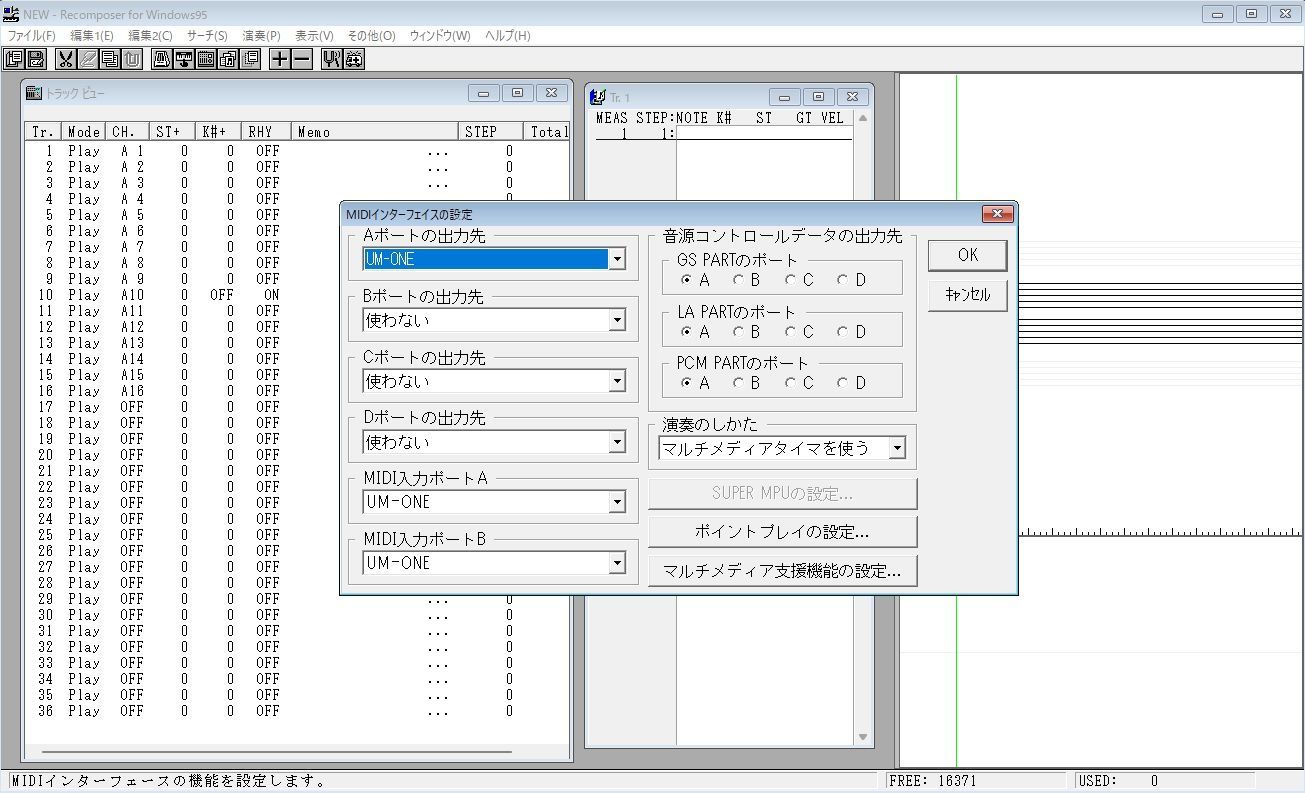Image resolution: width=1305 pixels, height=793 pixels.
Task: Click the RHY column header in track view
Action: coord(266,131)
